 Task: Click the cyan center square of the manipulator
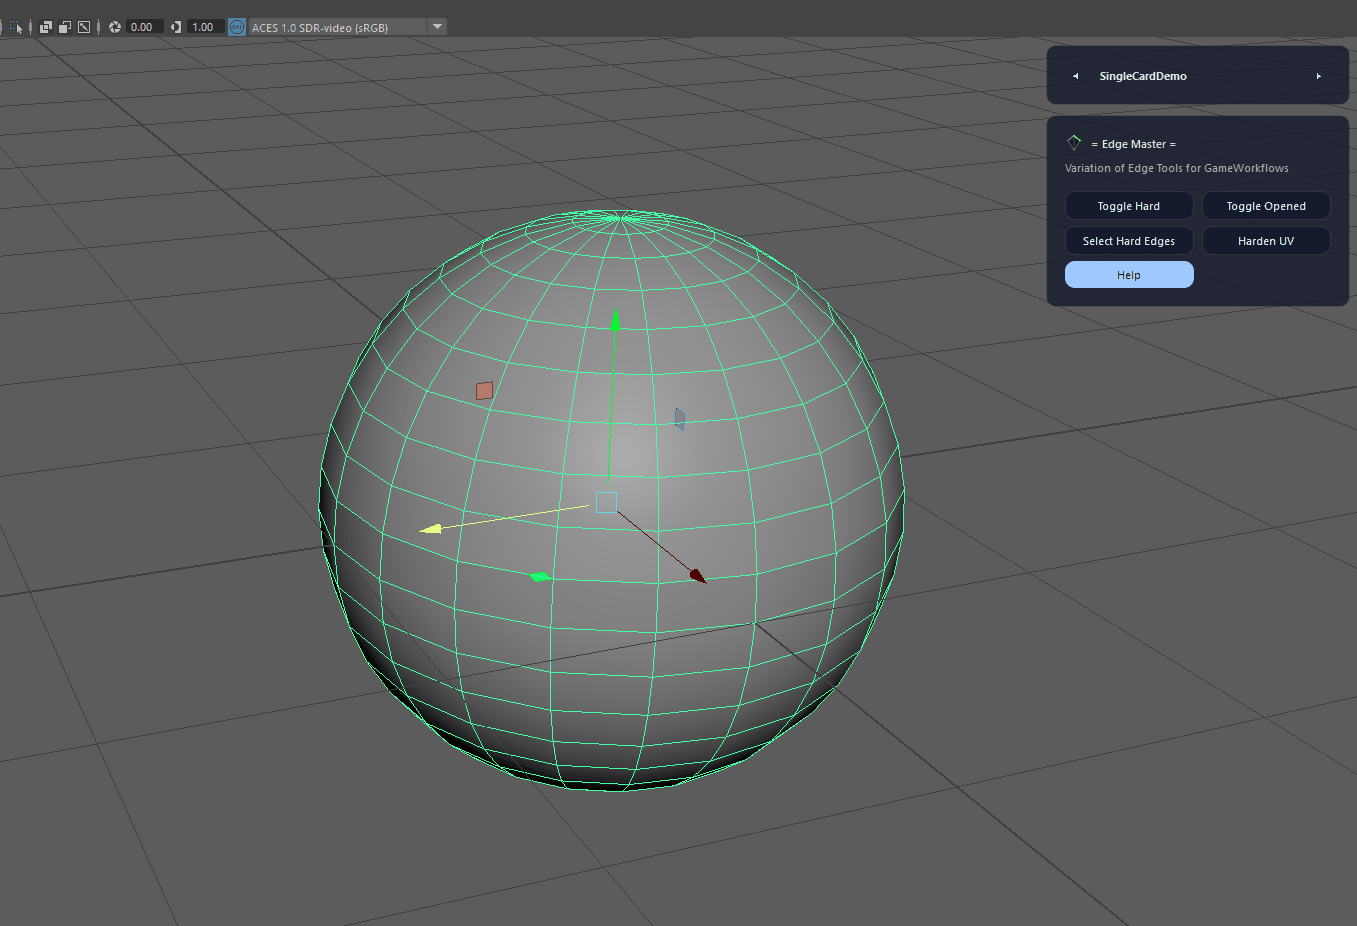606,502
